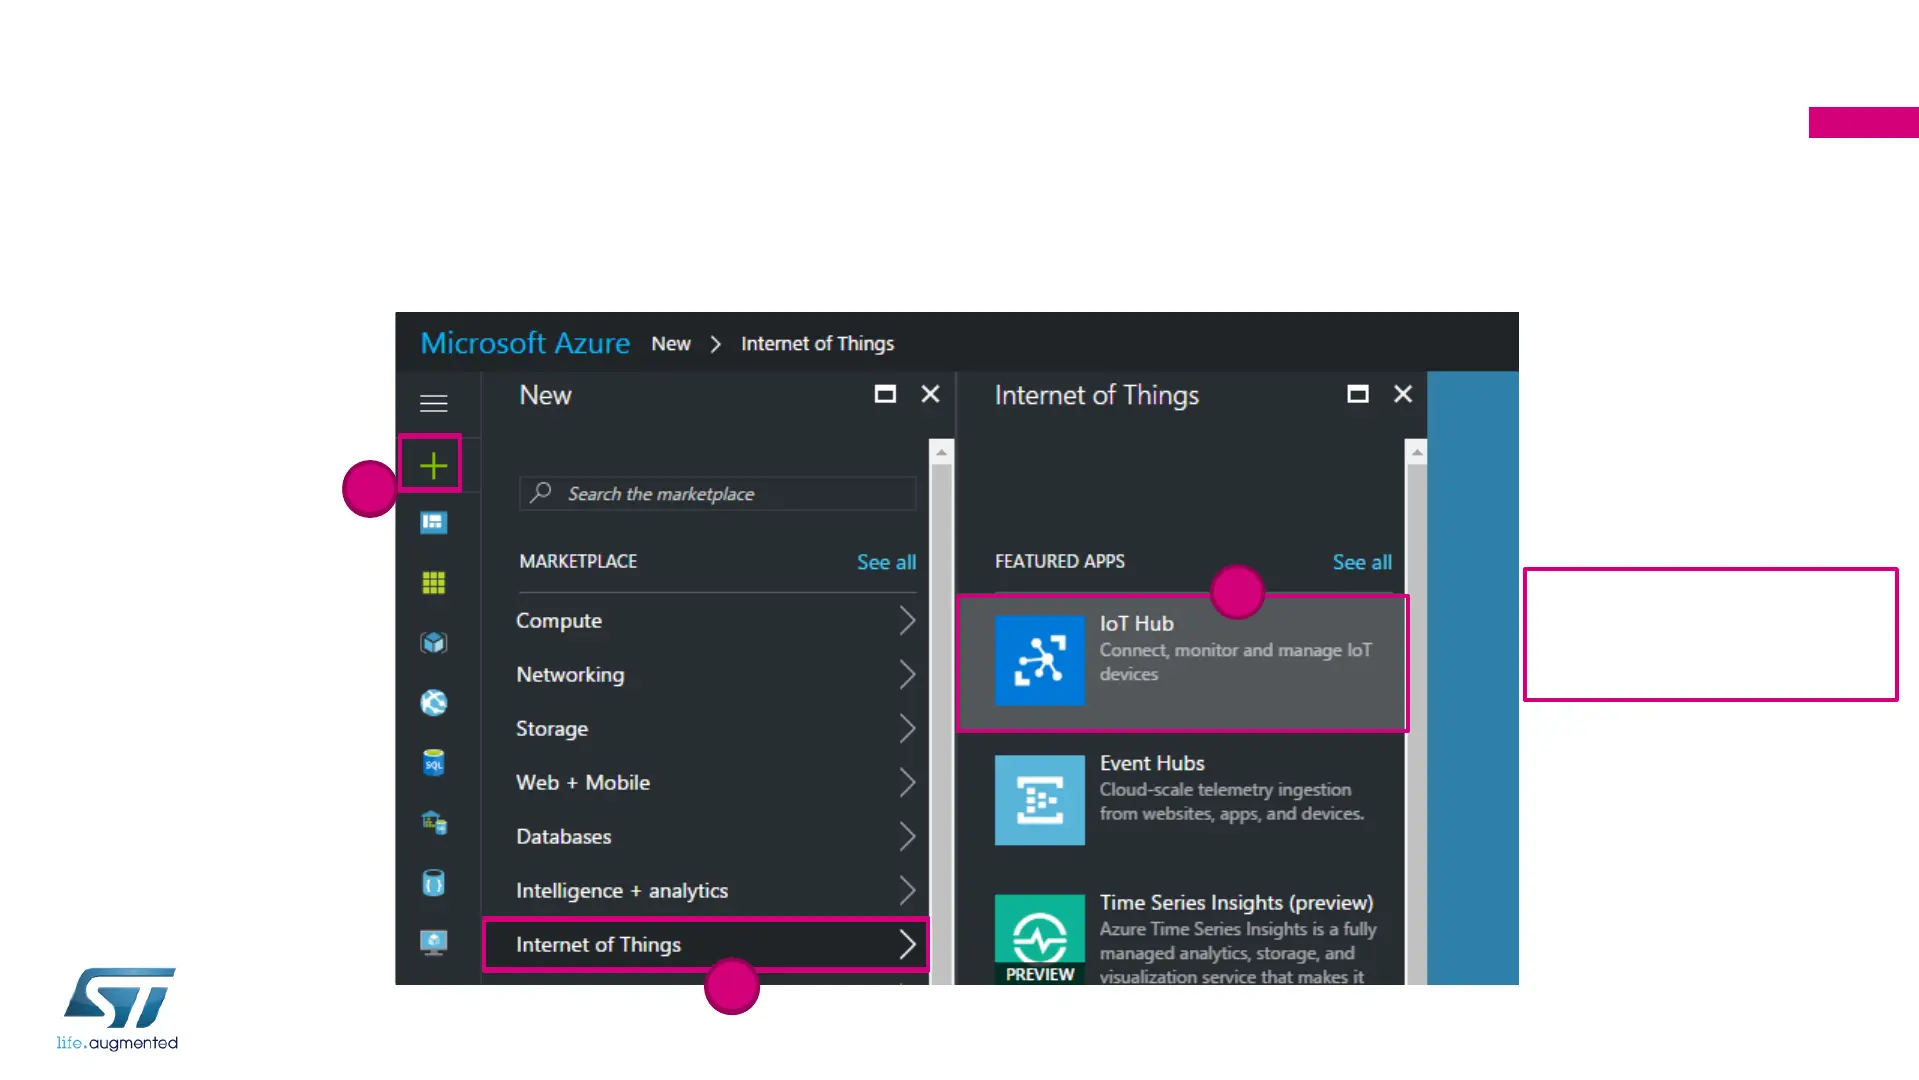Image resolution: width=1919 pixels, height=1080 pixels.
Task: Open the Databases marketplace category
Action: pyautogui.click(x=716, y=837)
